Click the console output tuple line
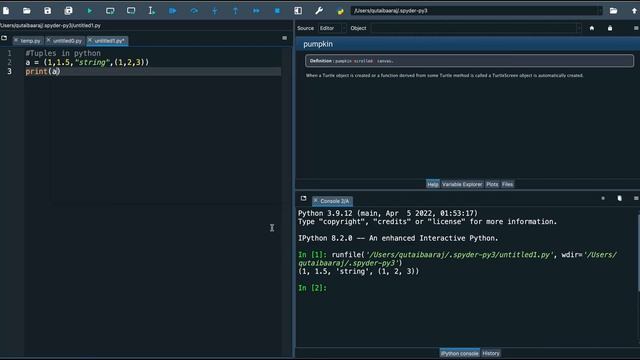This screenshot has width=640, height=360. (358, 271)
